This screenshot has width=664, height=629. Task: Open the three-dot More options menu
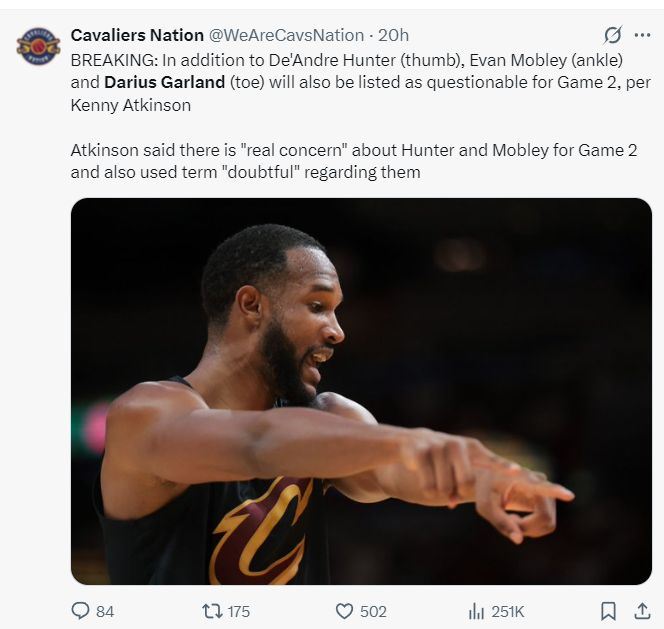coord(642,35)
